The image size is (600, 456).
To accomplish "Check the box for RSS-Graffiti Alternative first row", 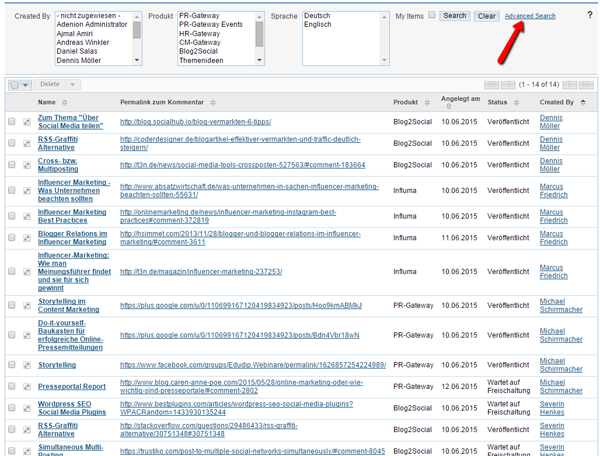I will coord(12,144).
